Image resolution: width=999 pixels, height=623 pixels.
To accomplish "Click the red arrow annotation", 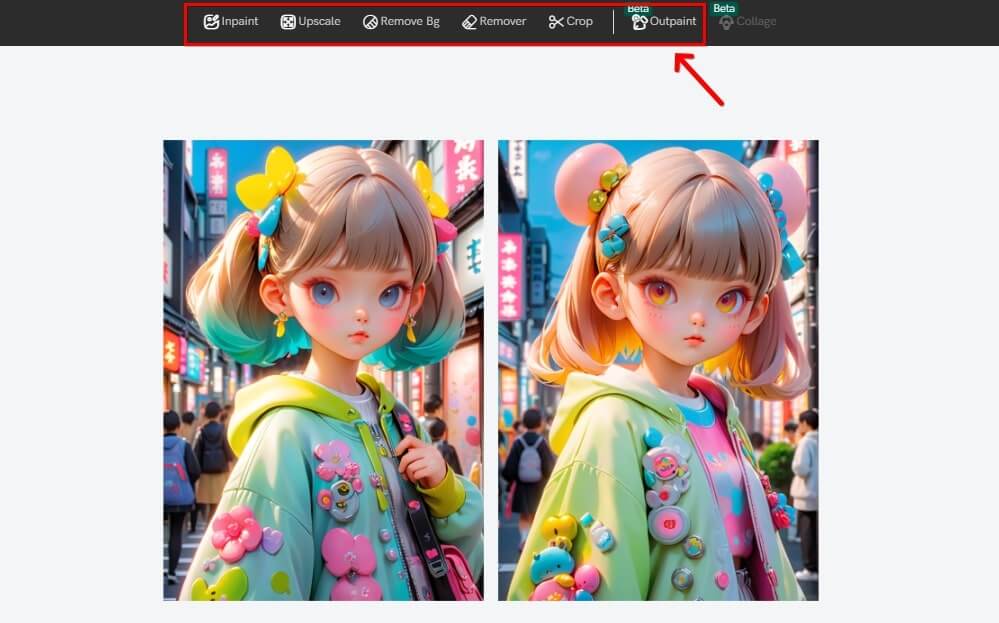I will click(x=698, y=79).
